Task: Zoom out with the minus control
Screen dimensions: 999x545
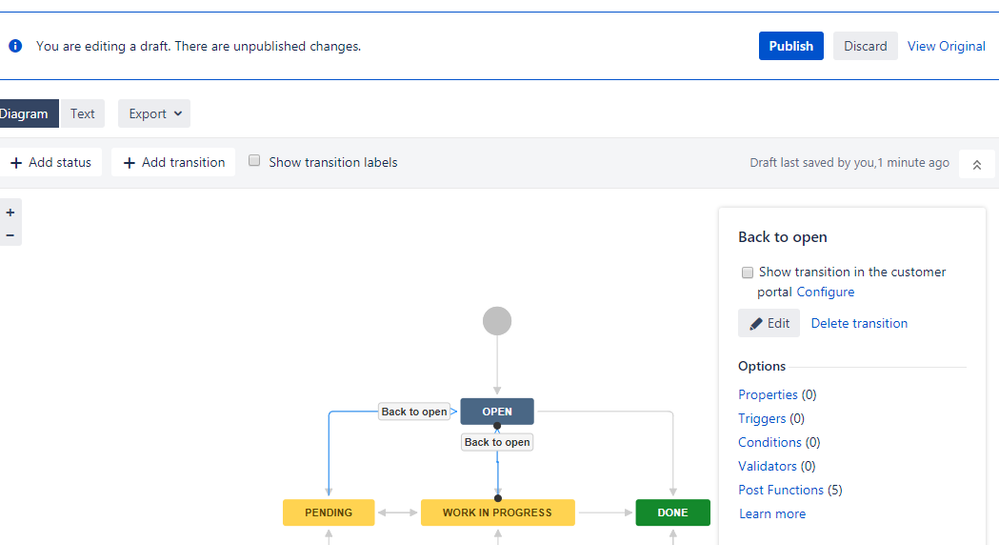Action: tap(10, 235)
